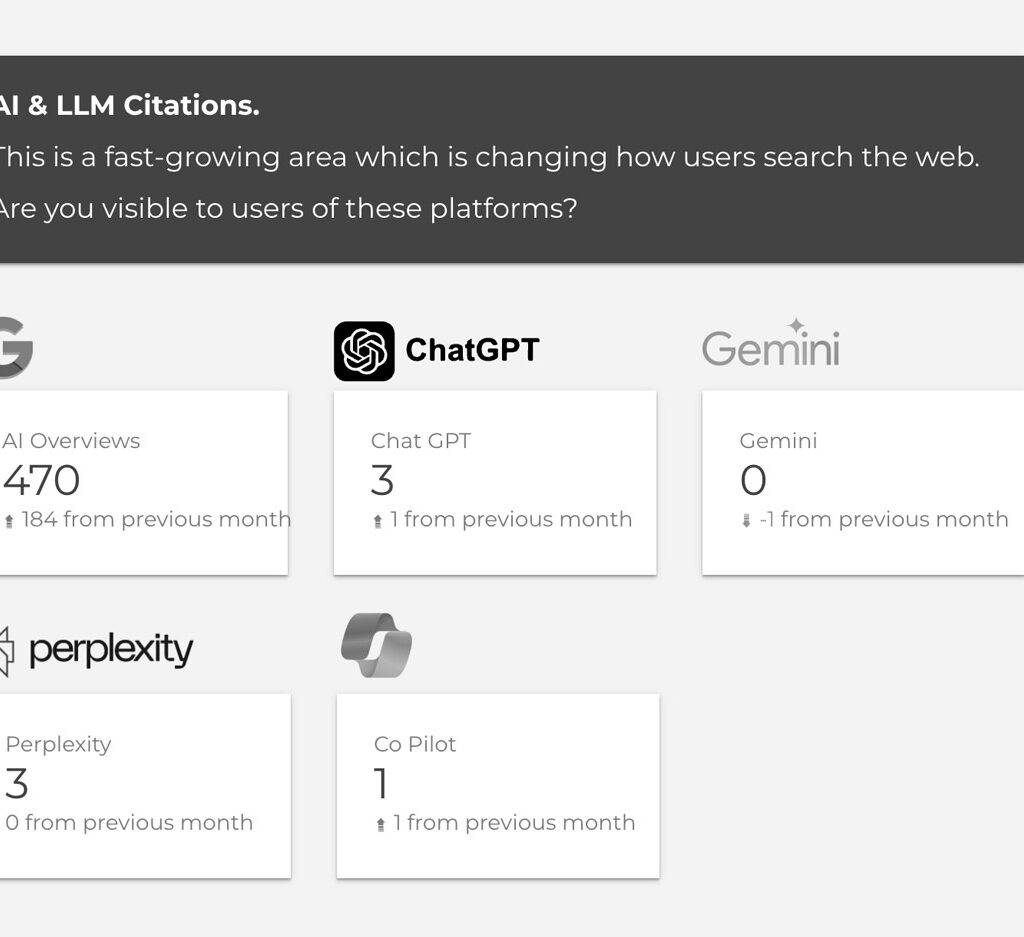Click Perplexity's "0 from previous month" text
This screenshot has width=1024, height=937.
point(129,823)
